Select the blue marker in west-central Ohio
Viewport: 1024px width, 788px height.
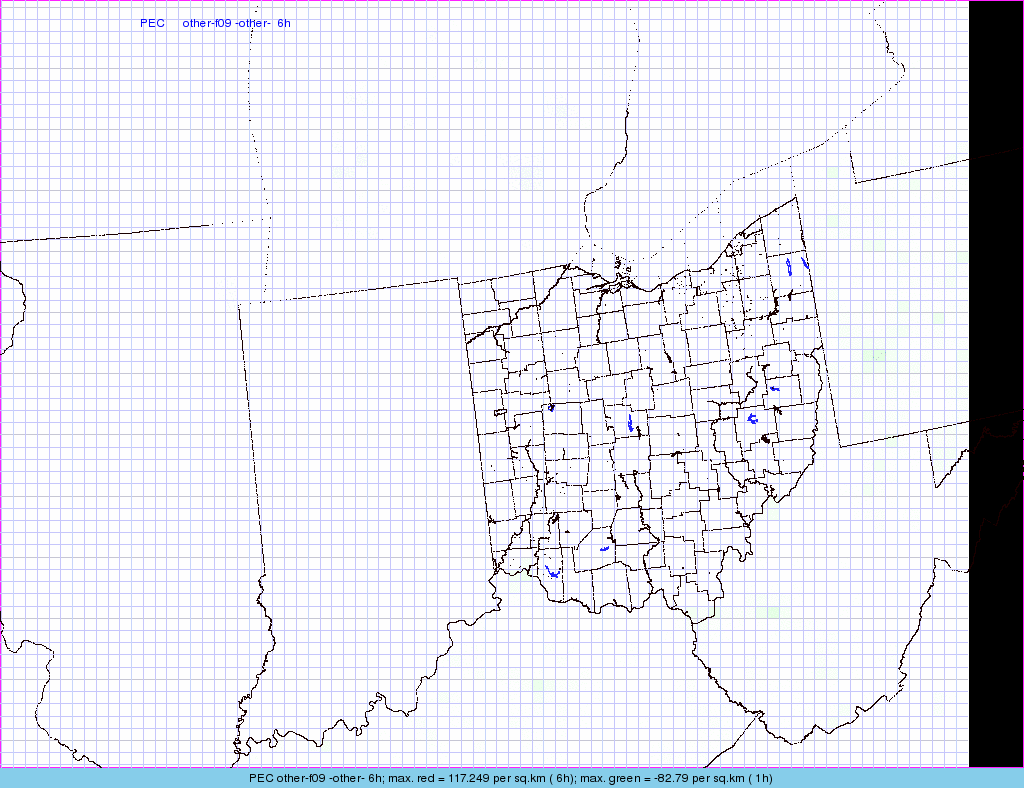[551, 407]
